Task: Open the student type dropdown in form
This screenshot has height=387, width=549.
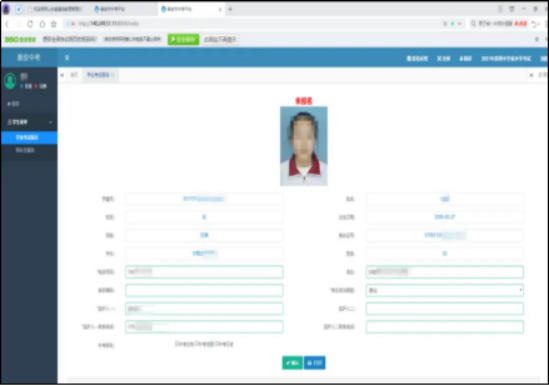Action: click(x=444, y=290)
